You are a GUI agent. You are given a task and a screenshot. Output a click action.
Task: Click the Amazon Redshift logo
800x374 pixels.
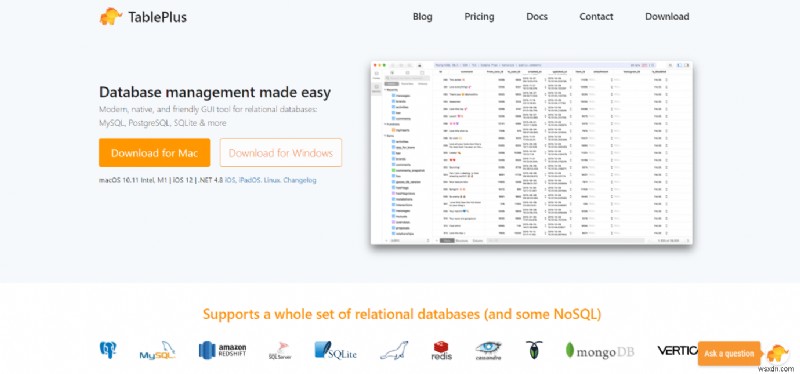[x=222, y=351]
